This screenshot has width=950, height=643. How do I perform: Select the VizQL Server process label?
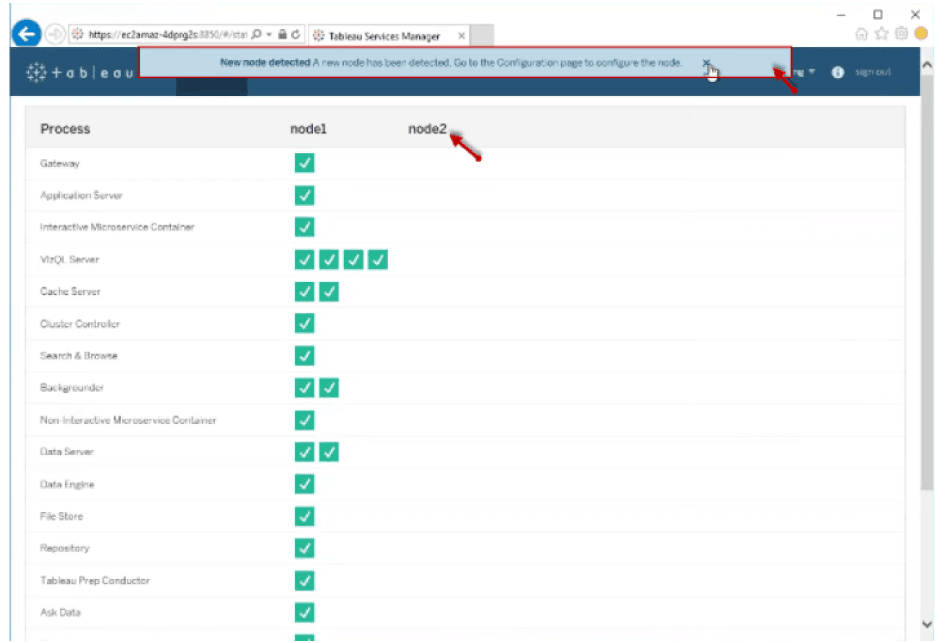coord(69,259)
